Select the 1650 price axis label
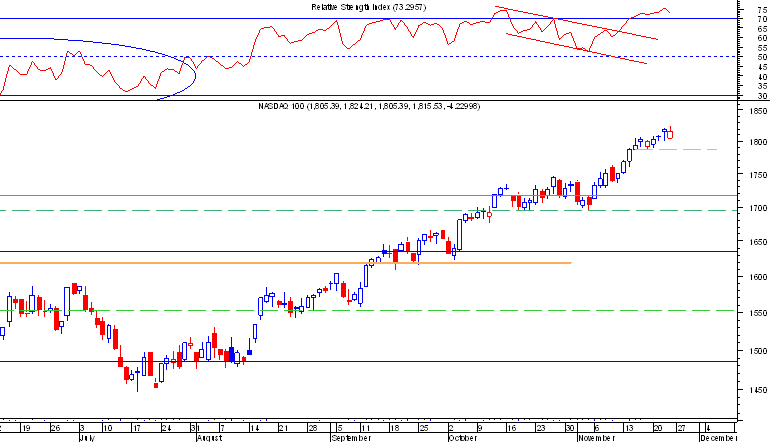The image size is (770, 442). click(758, 242)
